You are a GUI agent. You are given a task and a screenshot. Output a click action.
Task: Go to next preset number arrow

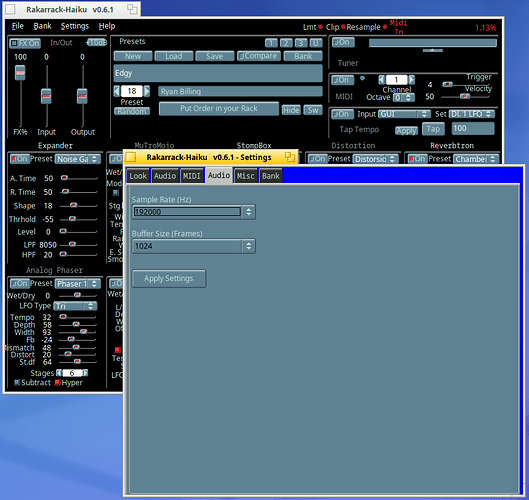click(146, 91)
